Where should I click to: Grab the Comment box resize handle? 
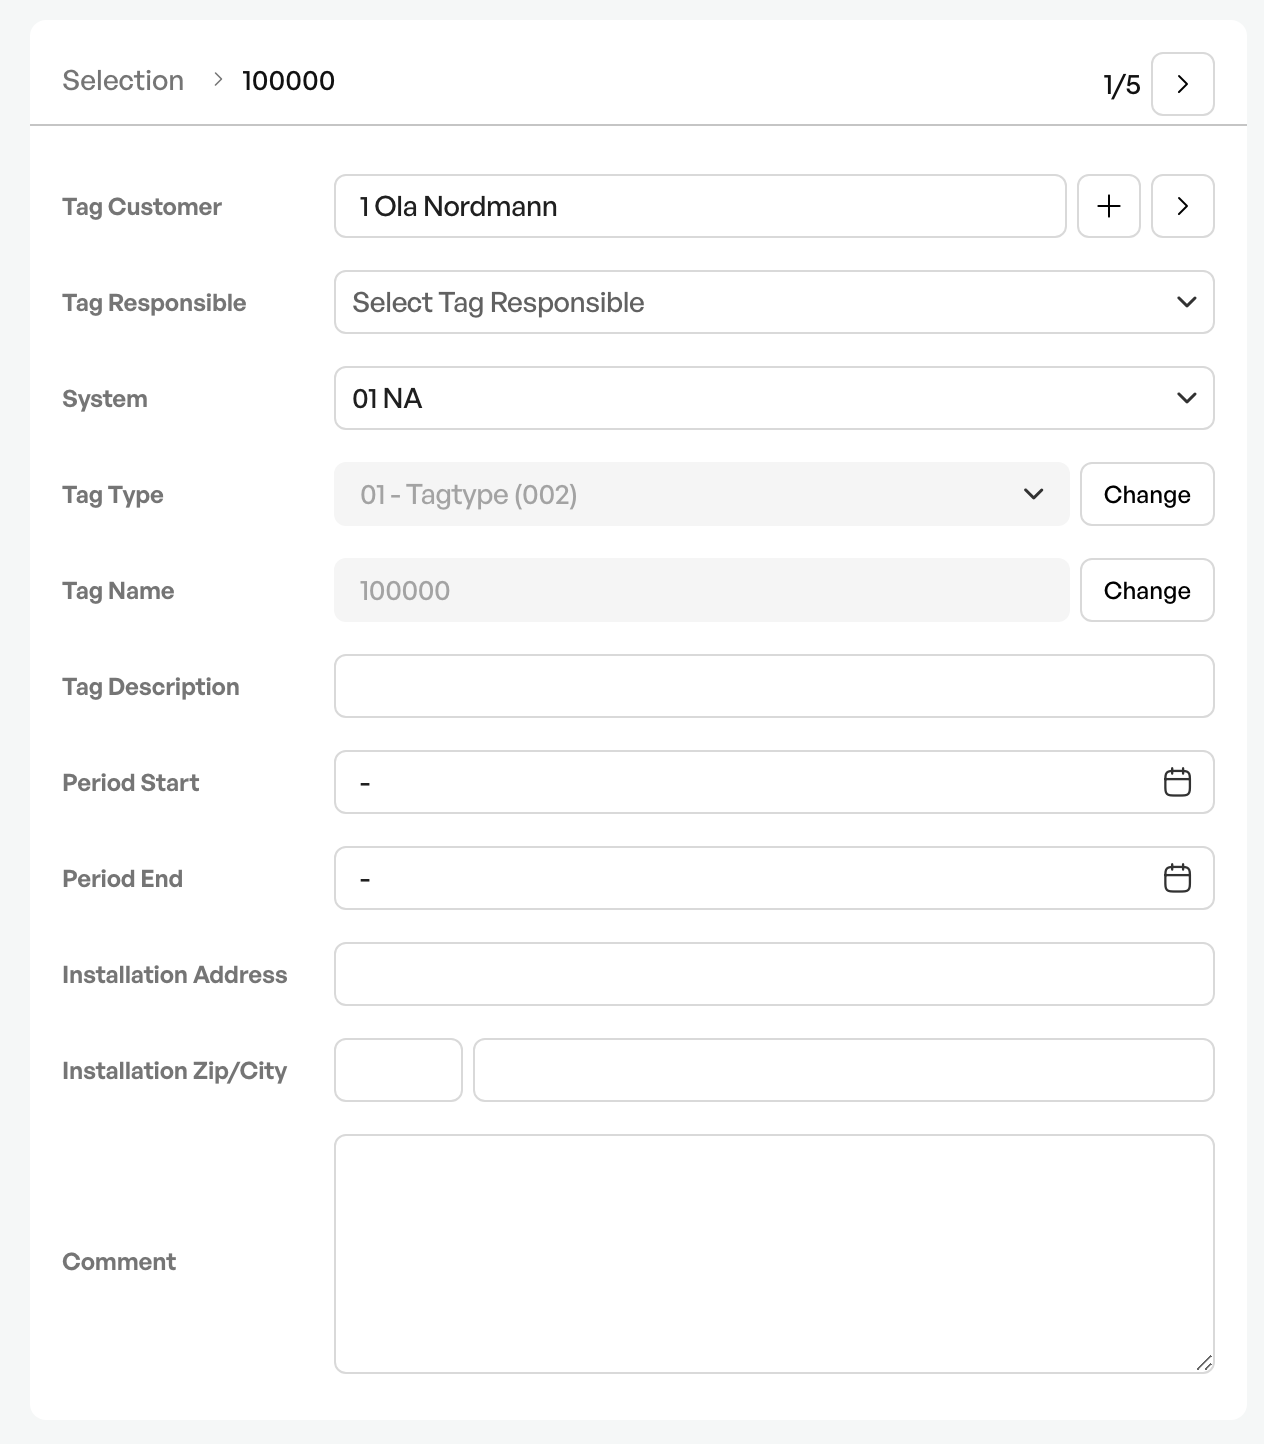(1204, 1363)
